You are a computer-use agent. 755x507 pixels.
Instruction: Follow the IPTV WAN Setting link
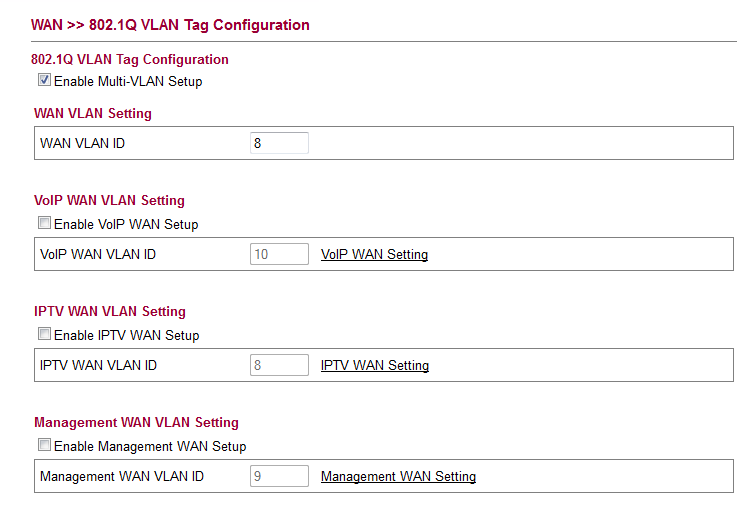click(x=374, y=366)
